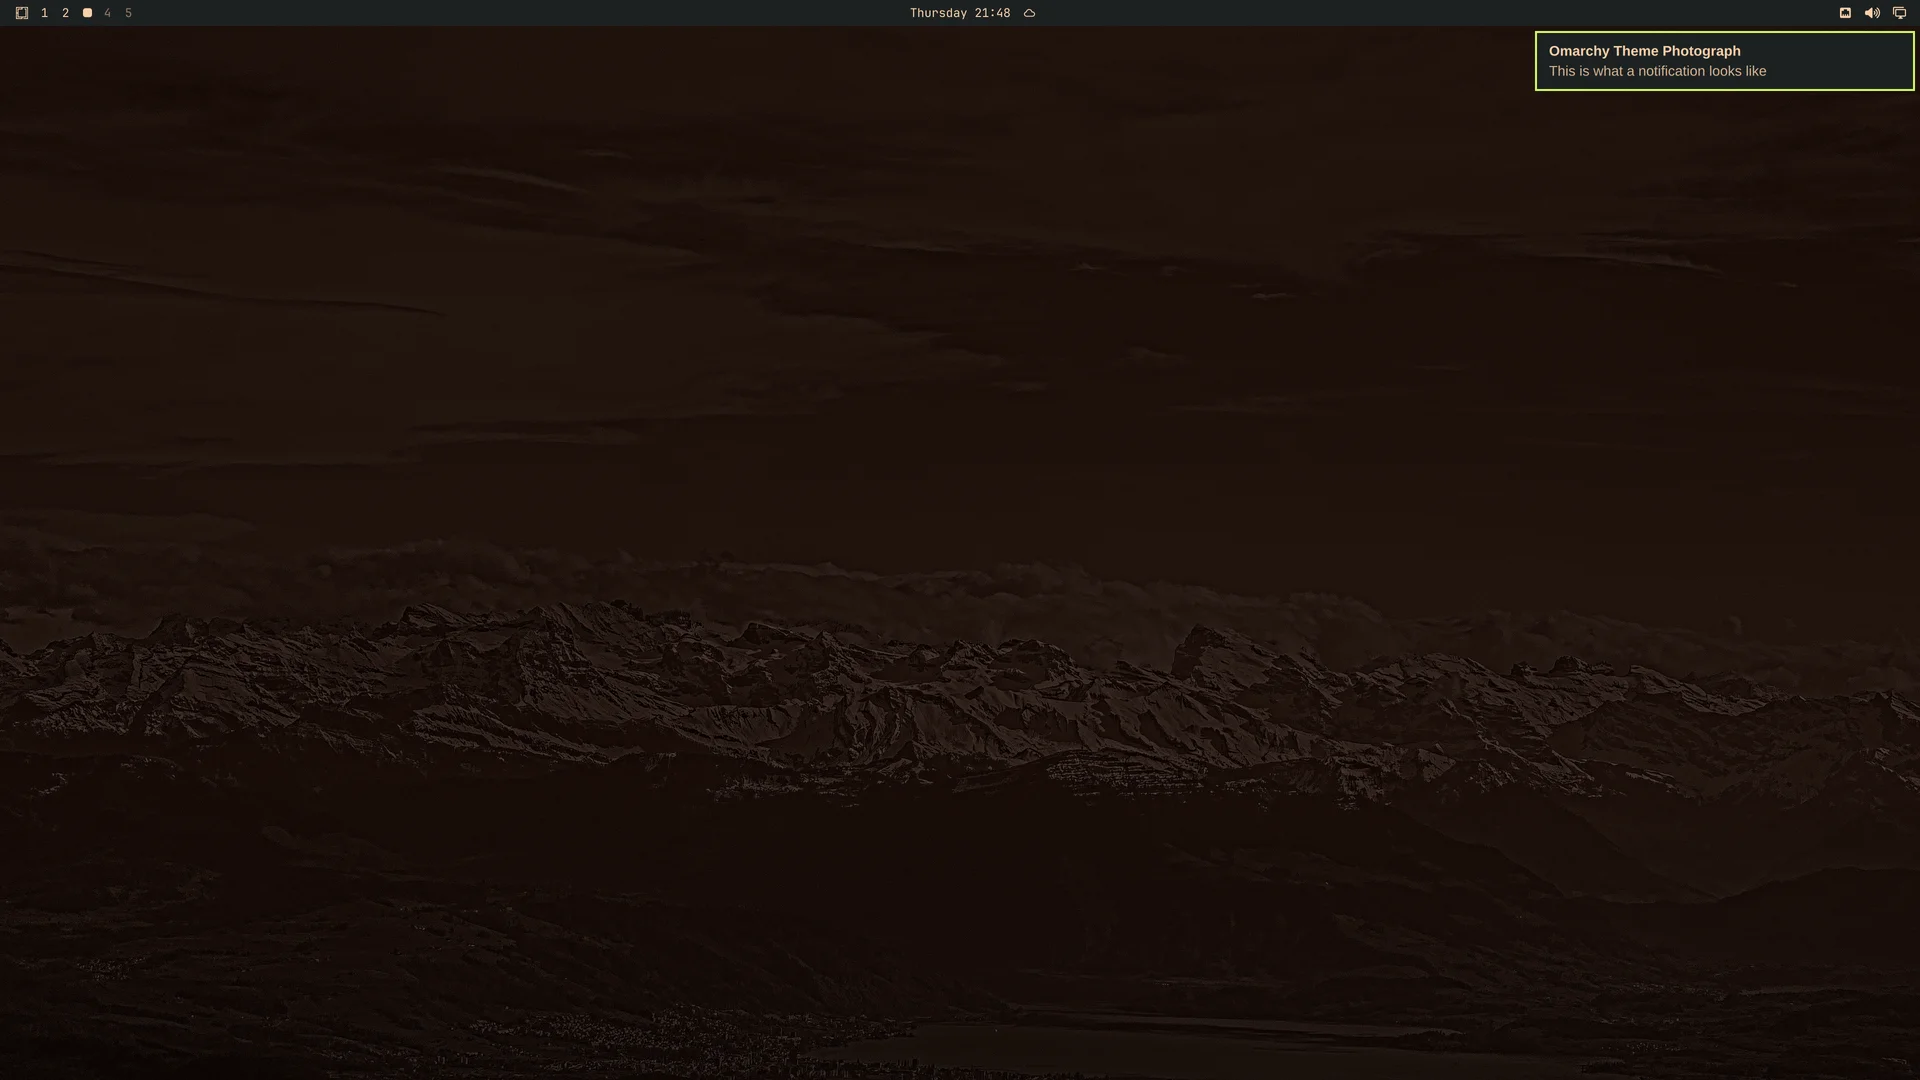Click the "Thursday" day label

[938, 13]
